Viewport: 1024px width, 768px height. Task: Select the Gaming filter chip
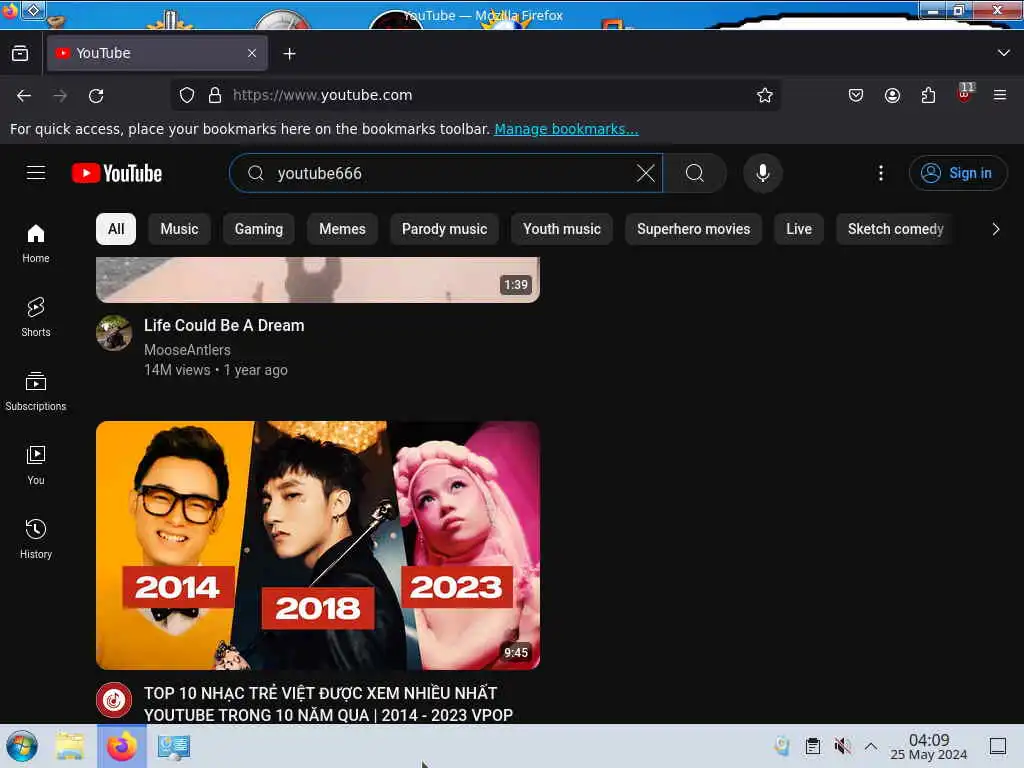coord(259,229)
